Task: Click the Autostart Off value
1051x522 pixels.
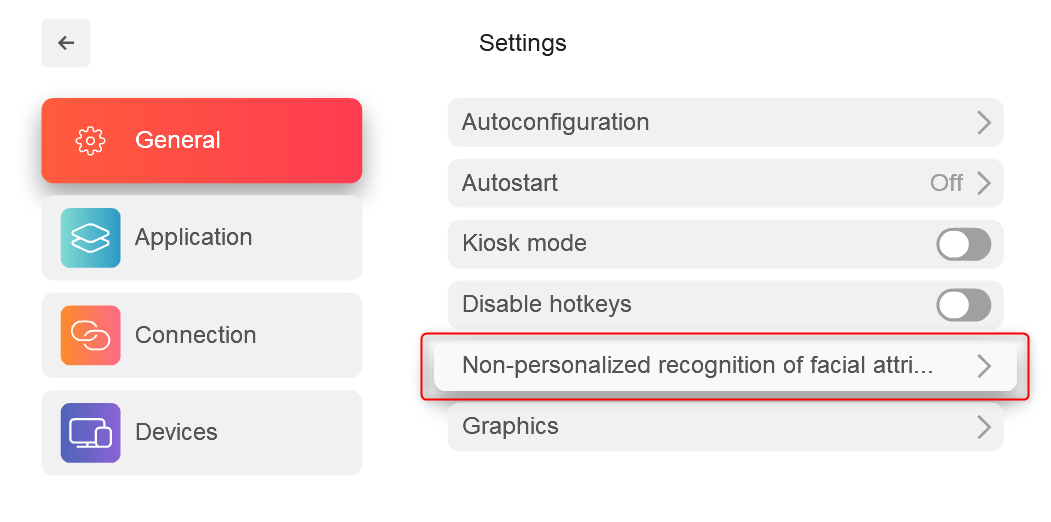Action: pos(946,183)
